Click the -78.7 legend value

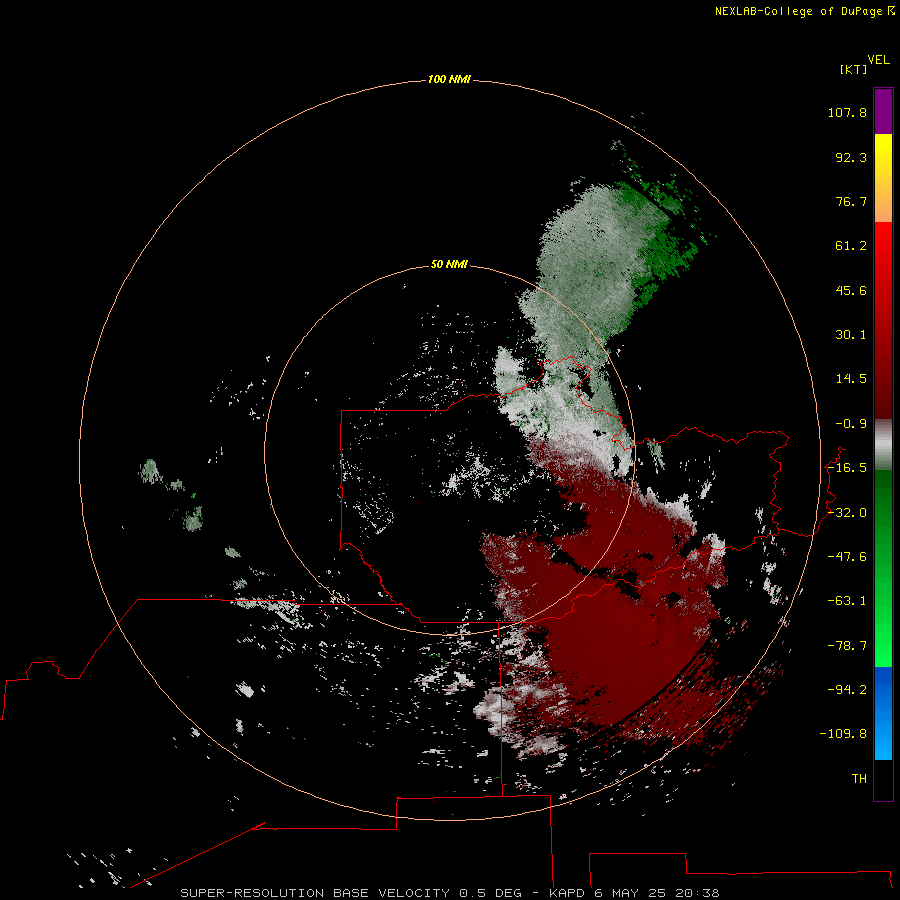coord(847,646)
